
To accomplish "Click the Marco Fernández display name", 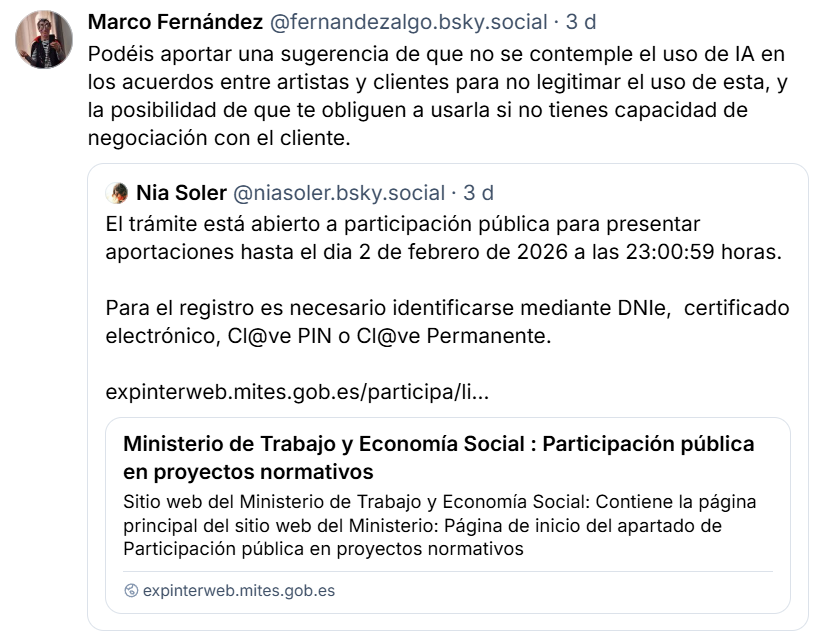I will pyautogui.click(x=174, y=22).
